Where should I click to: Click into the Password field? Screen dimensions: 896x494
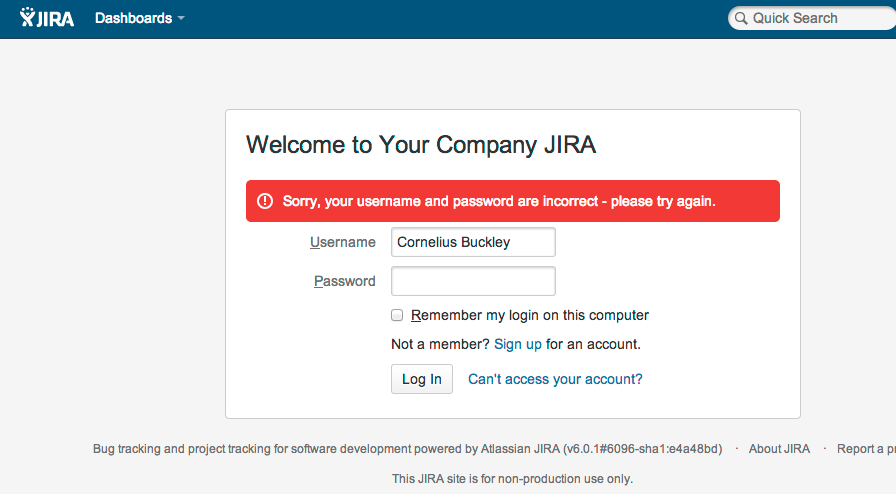click(x=473, y=281)
